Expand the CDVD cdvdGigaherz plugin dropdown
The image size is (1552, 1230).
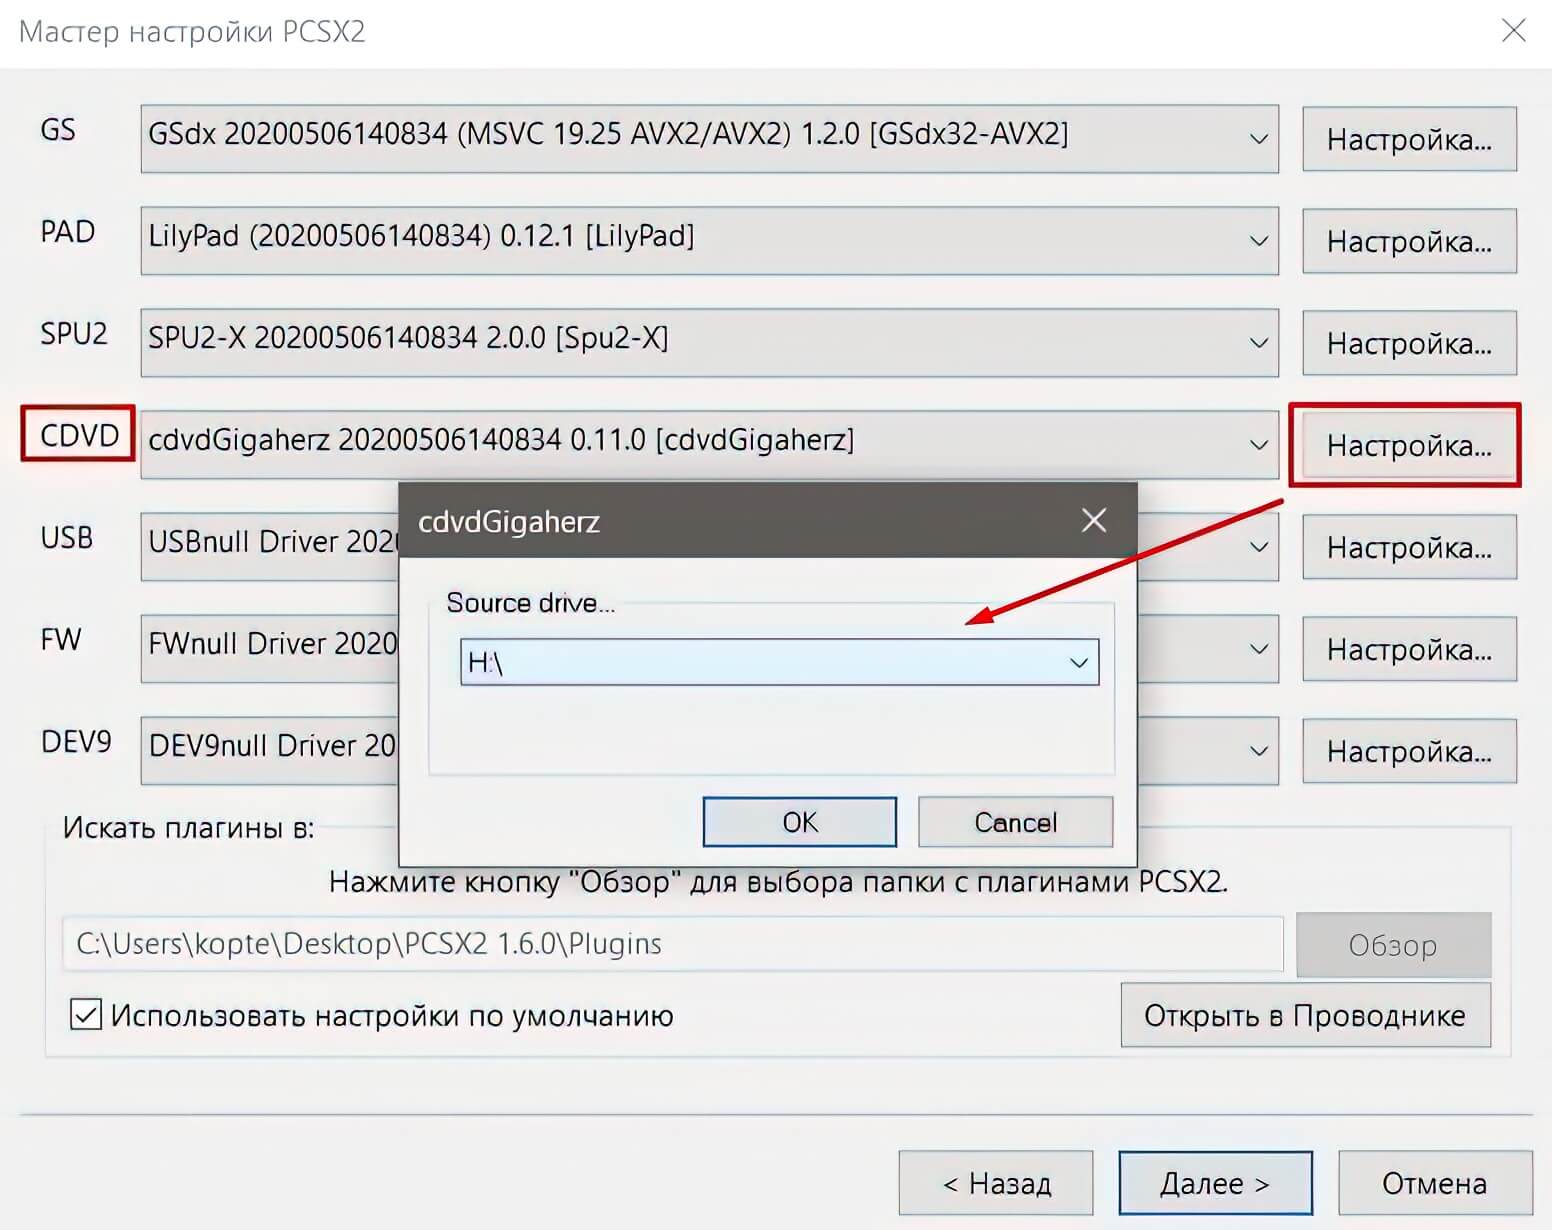[1258, 445]
